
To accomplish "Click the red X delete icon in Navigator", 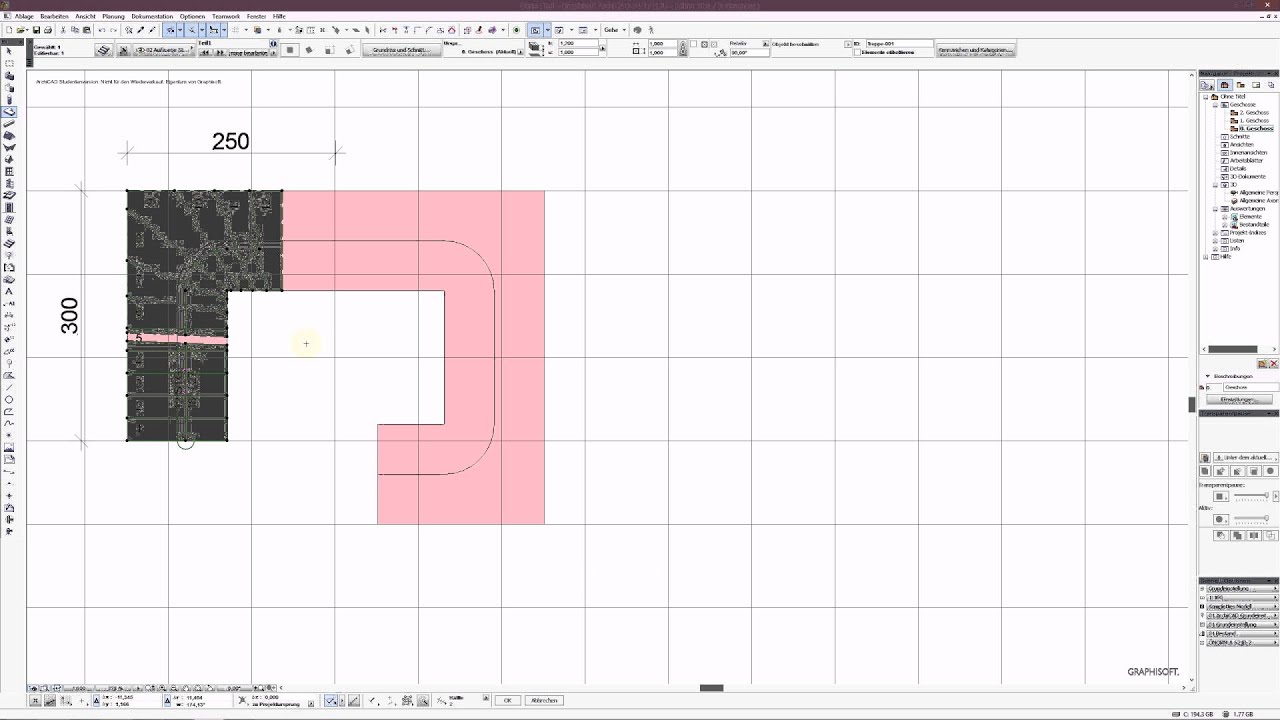I will (1274, 364).
